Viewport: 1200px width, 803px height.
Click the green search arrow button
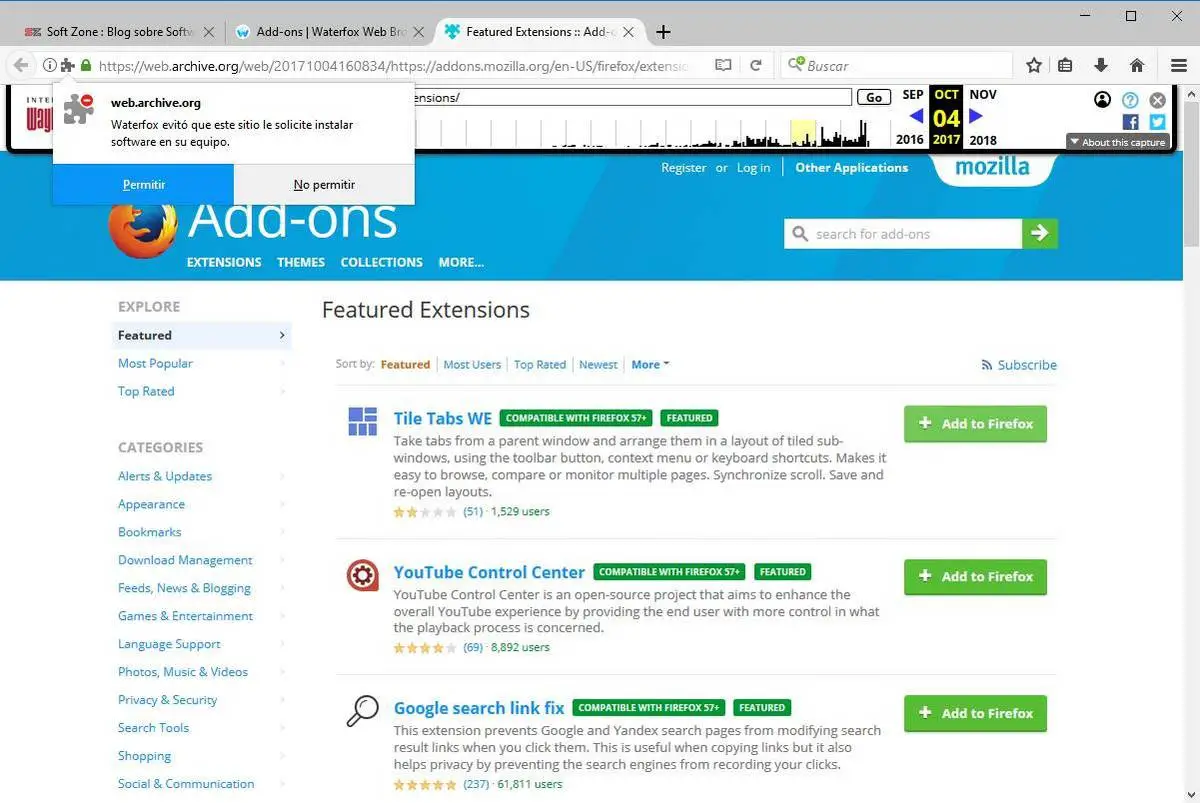click(x=1040, y=233)
